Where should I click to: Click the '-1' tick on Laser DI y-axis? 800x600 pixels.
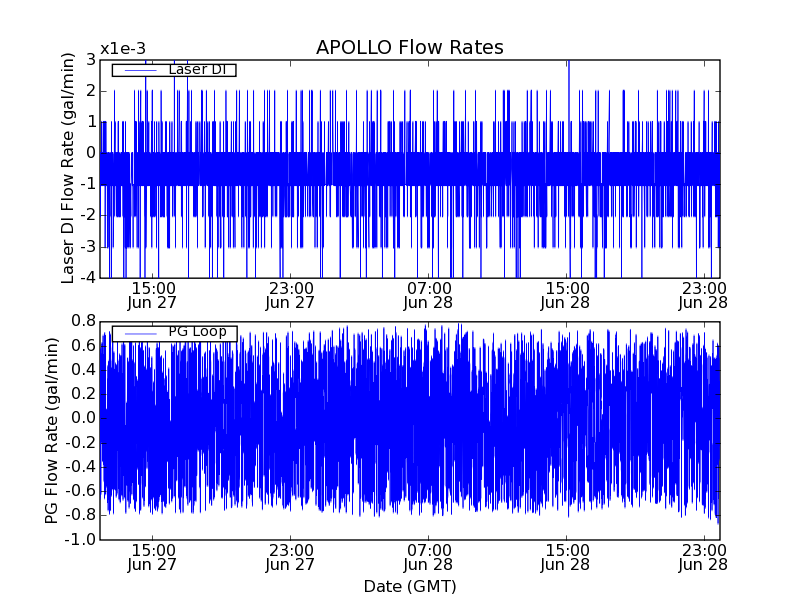(x=88, y=185)
